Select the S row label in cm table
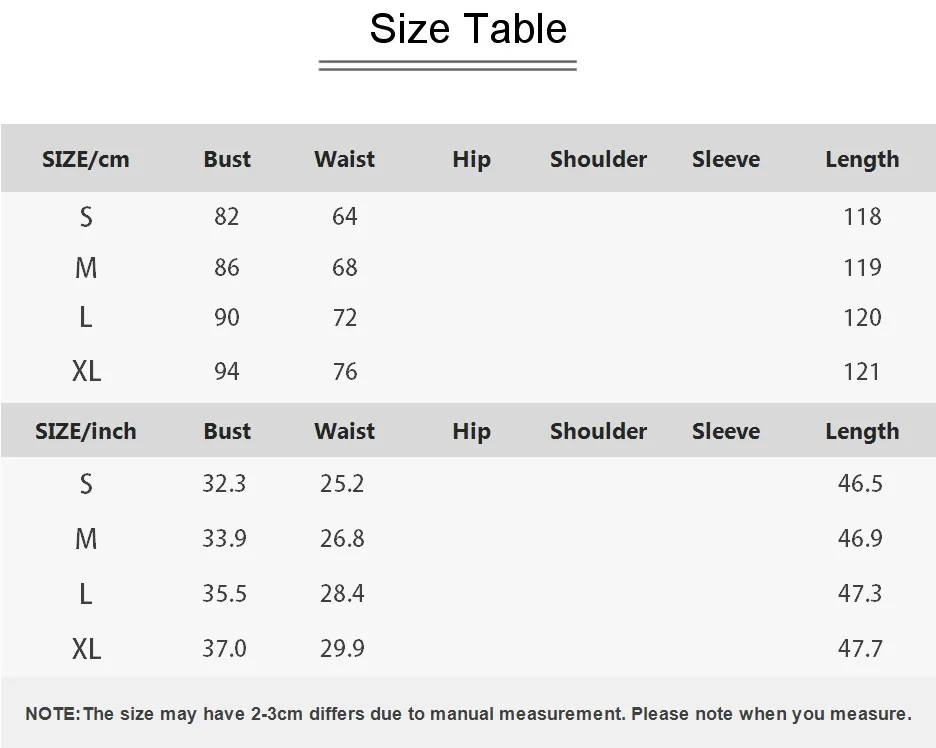 pyautogui.click(x=86, y=217)
